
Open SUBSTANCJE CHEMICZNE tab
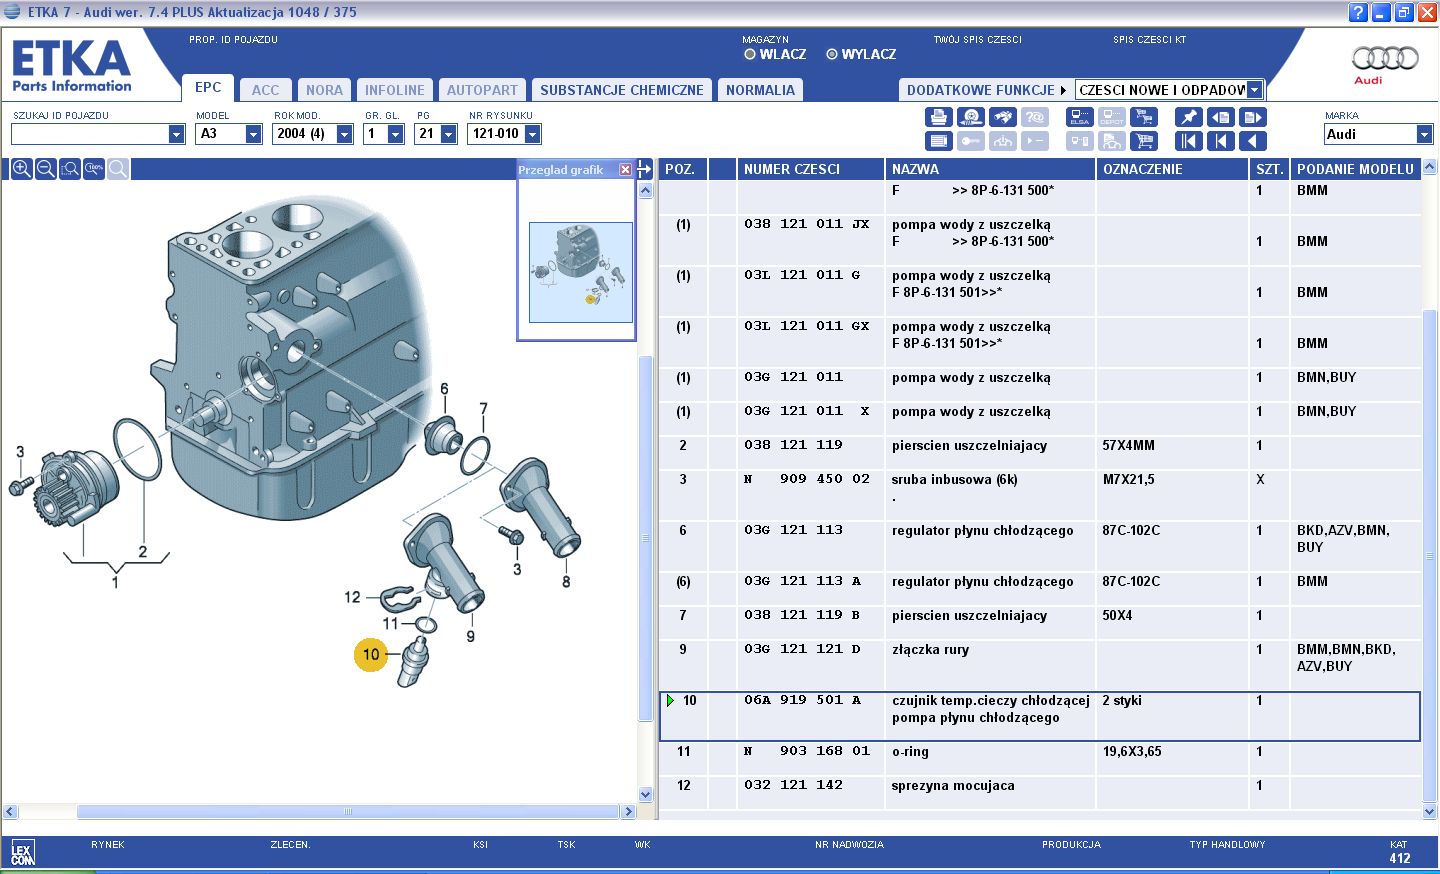pyautogui.click(x=622, y=90)
